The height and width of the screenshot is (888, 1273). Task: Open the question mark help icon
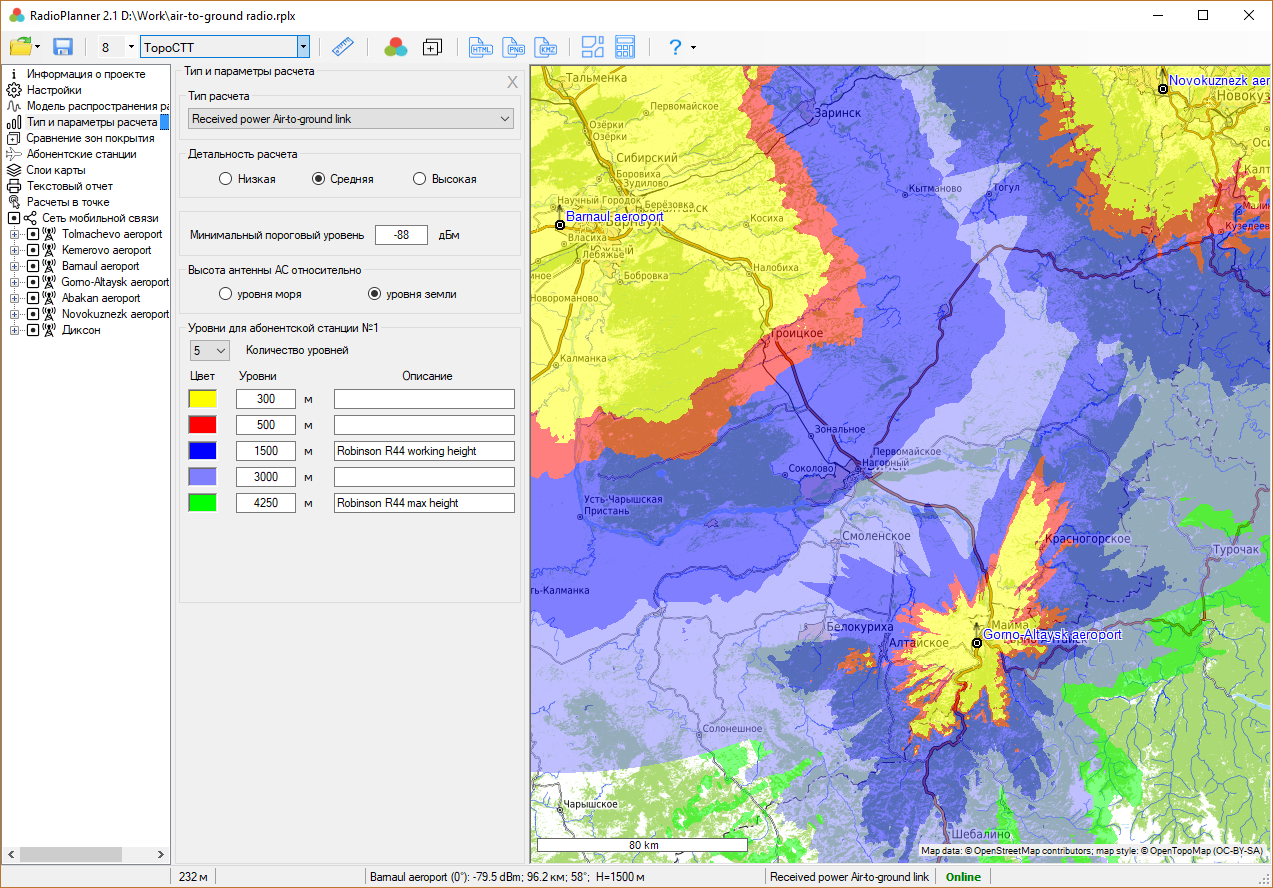click(675, 47)
